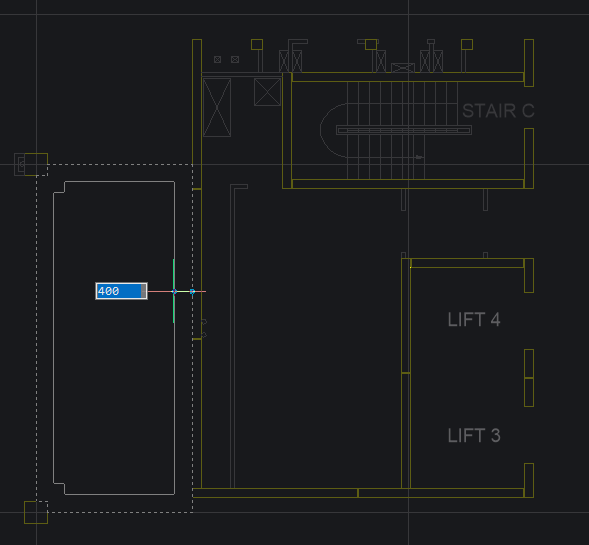Pick the tall crossed shaft rectangle
This screenshot has height=545, width=589.
[x=217, y=107]
